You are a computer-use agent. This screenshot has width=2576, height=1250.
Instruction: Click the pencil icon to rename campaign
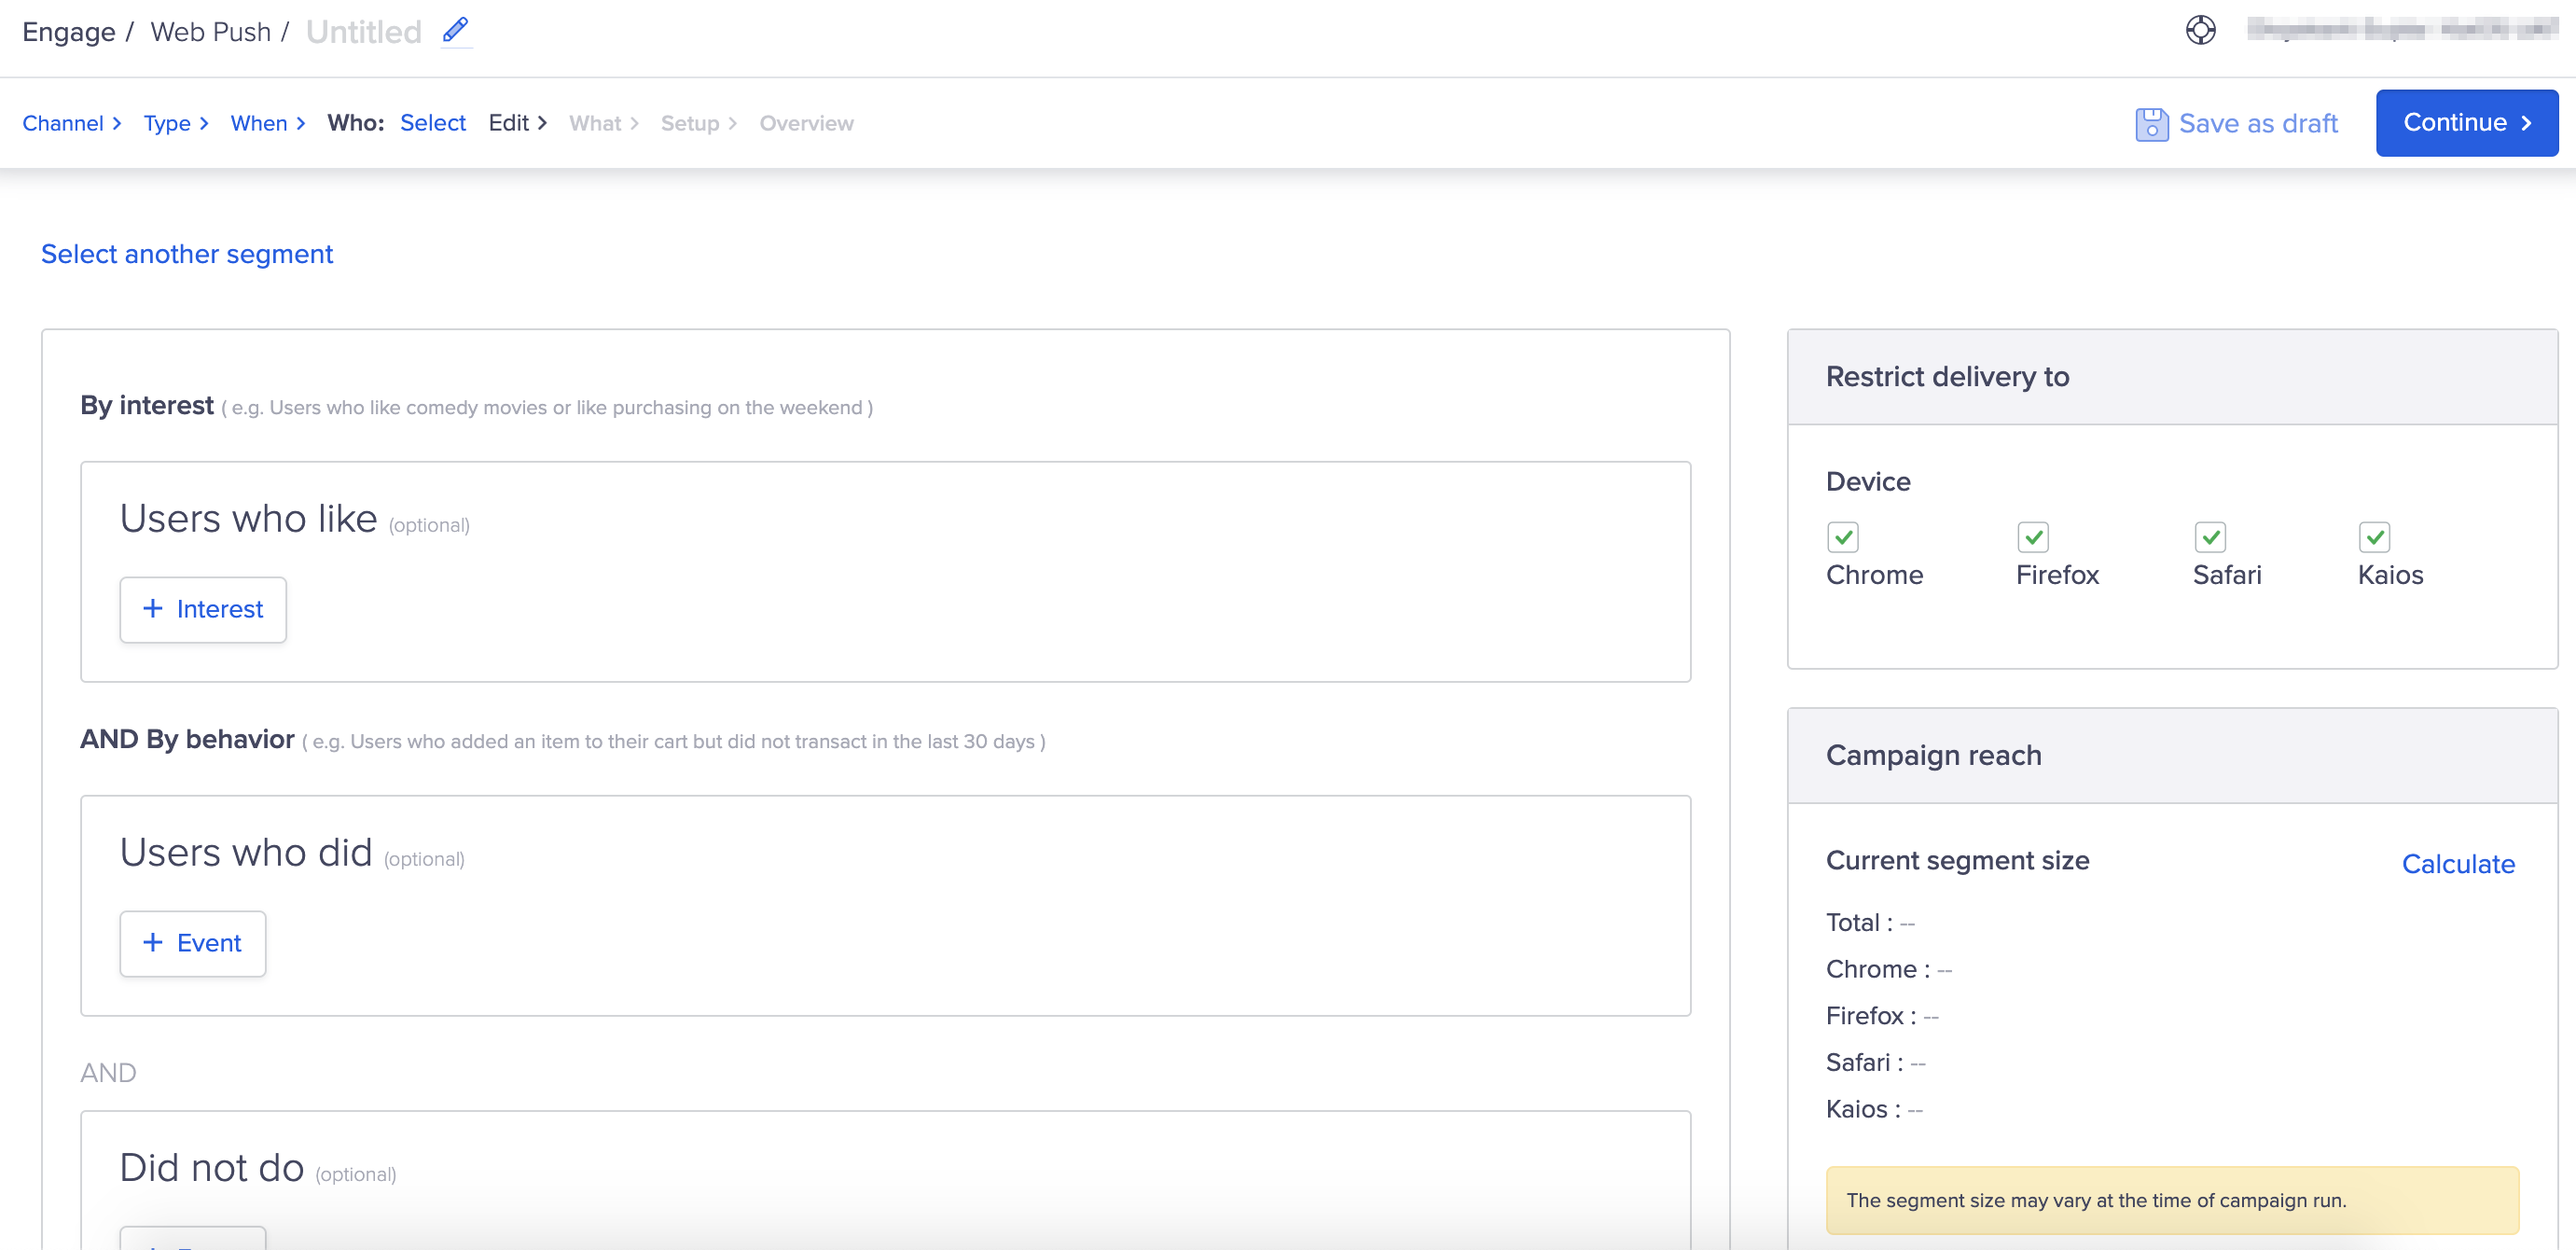pos(455,31)
